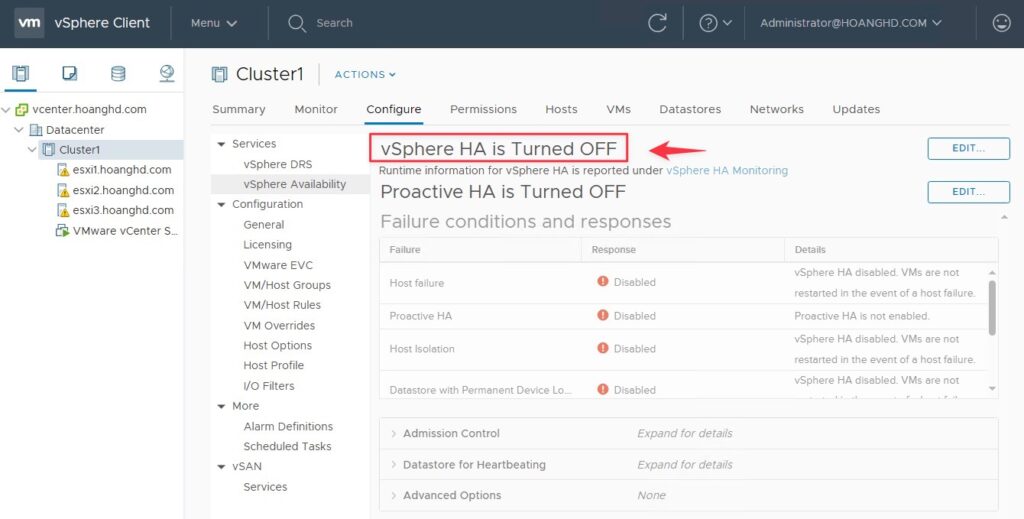Switch to the Hosts tab
1024x519 pixels.
tap(561, 110)
